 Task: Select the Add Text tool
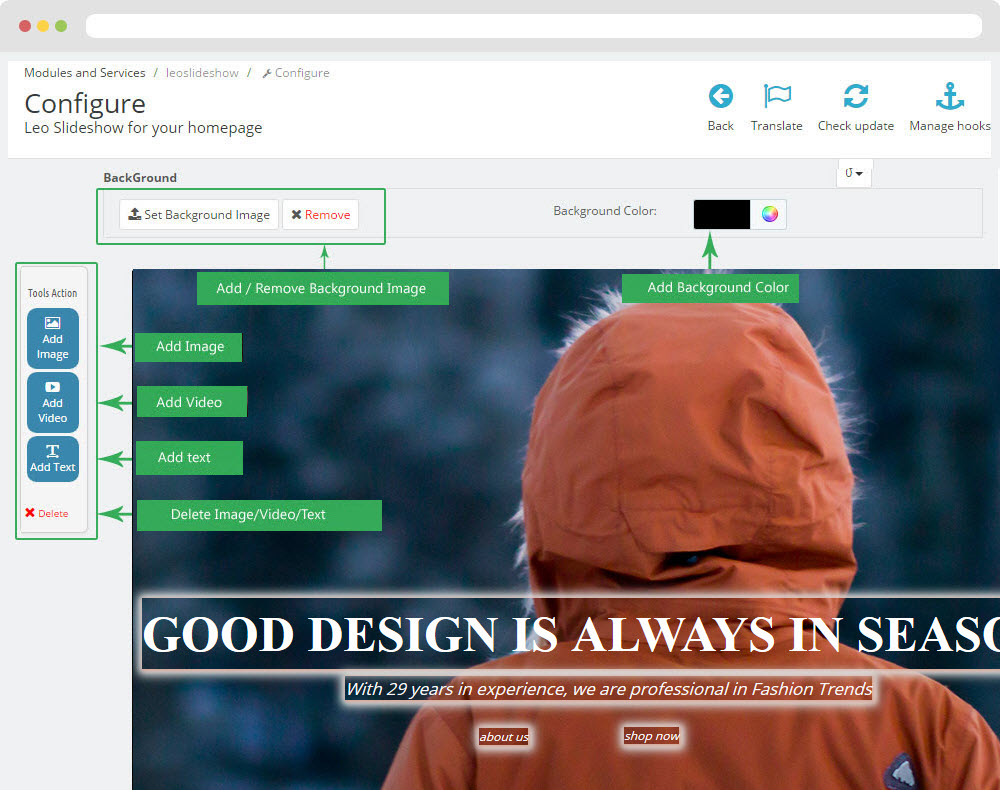pos(53,458)
